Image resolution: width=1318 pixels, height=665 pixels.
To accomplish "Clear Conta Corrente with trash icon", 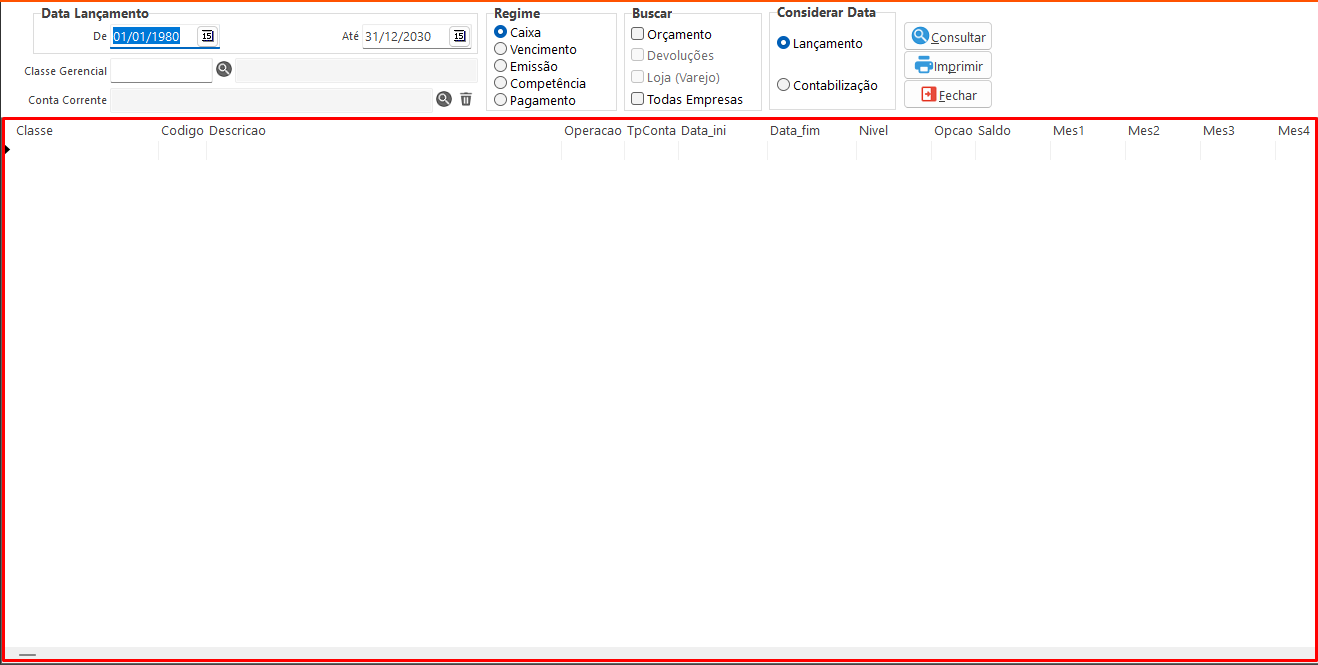I will click(466, 99).
